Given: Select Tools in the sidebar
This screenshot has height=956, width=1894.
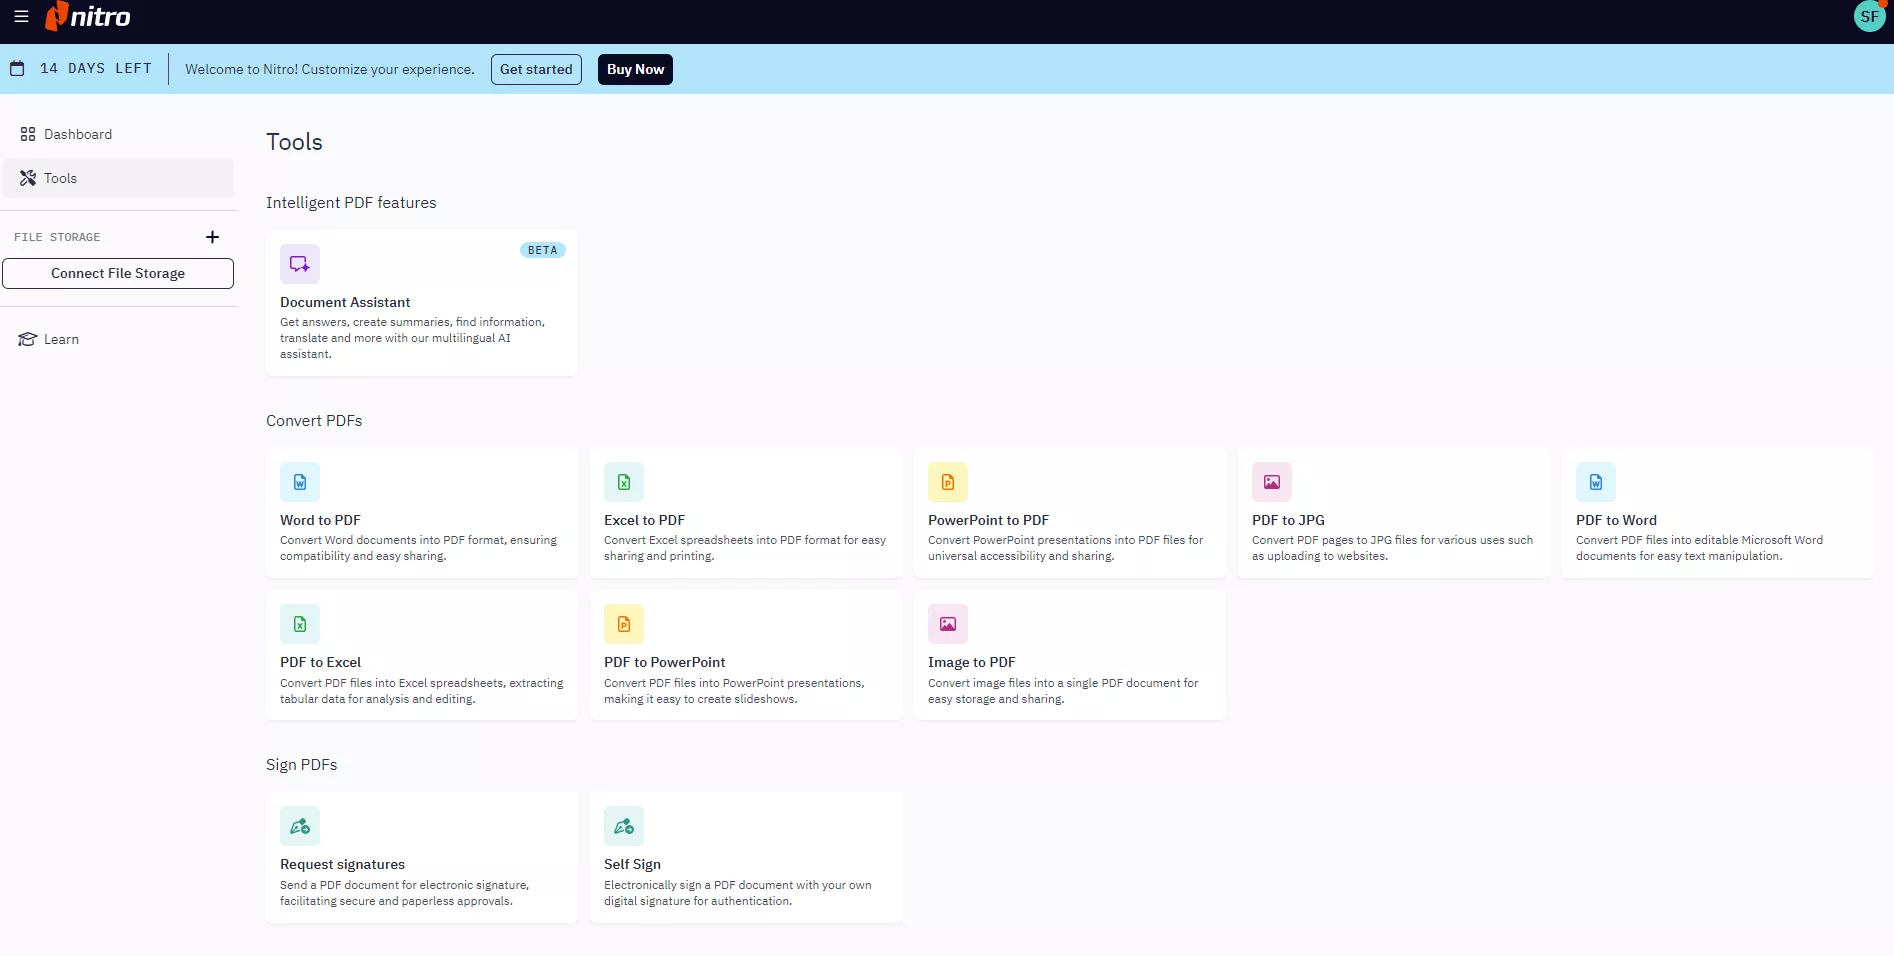Looking at the screenshot, I should coord(118,178).
